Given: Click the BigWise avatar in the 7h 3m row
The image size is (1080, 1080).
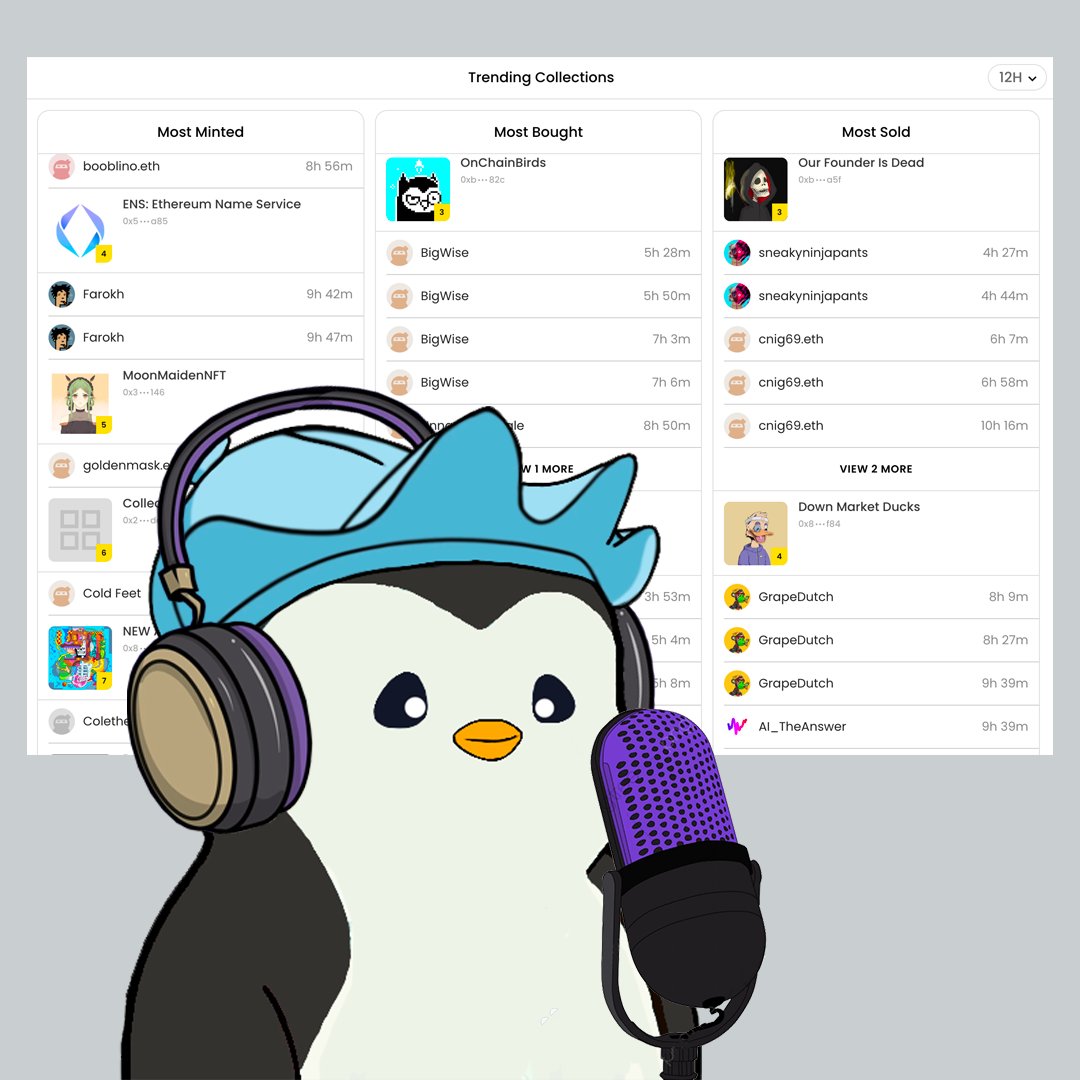Looking at the screenshot, I should 399,340.
